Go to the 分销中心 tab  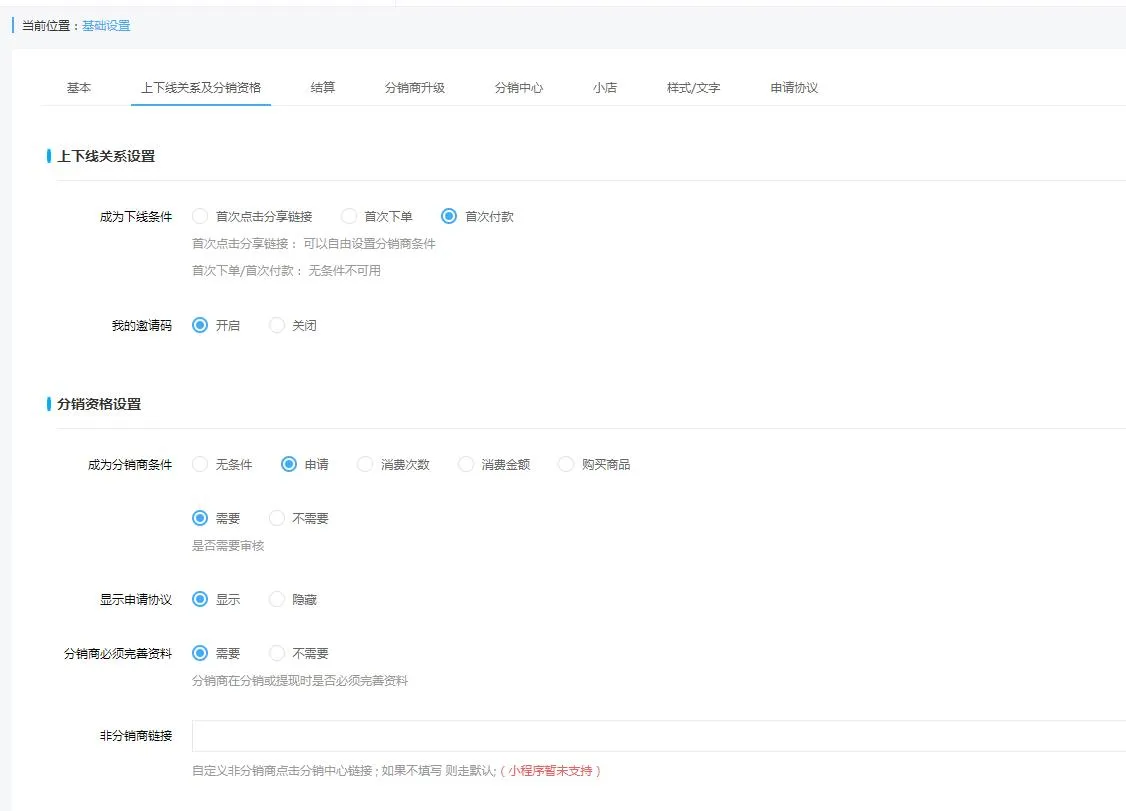pyautogui.click(x=518, y=88)
